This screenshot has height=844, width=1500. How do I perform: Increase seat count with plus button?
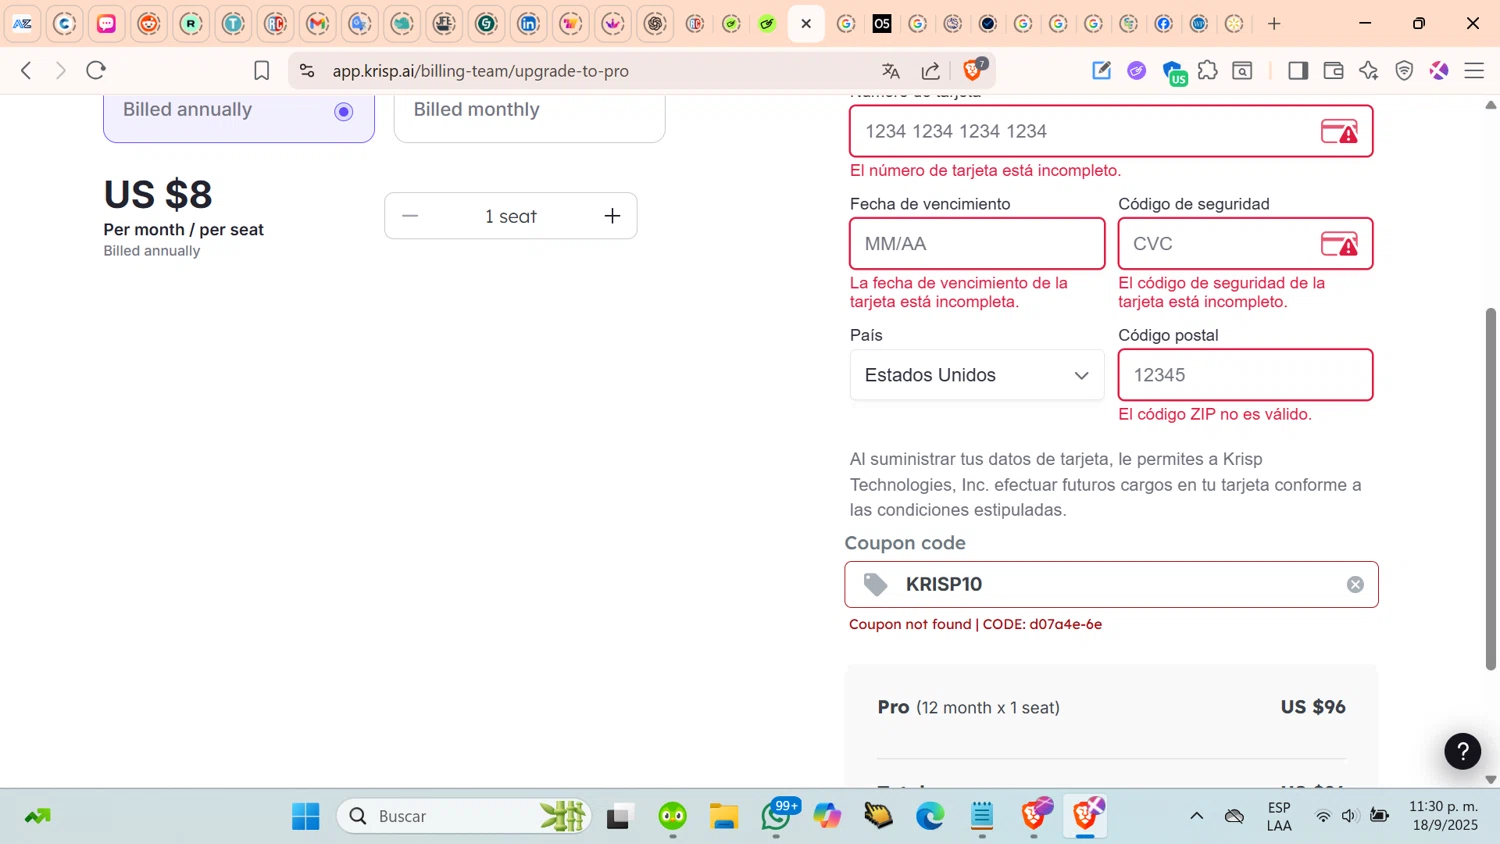[612, 216]
